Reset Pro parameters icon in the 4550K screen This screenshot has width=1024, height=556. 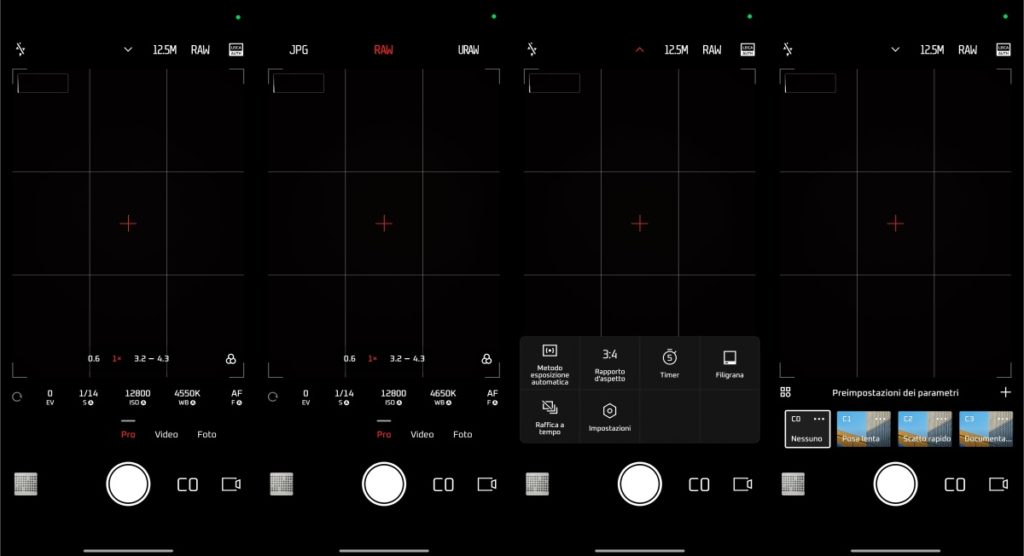pos(17,397)
